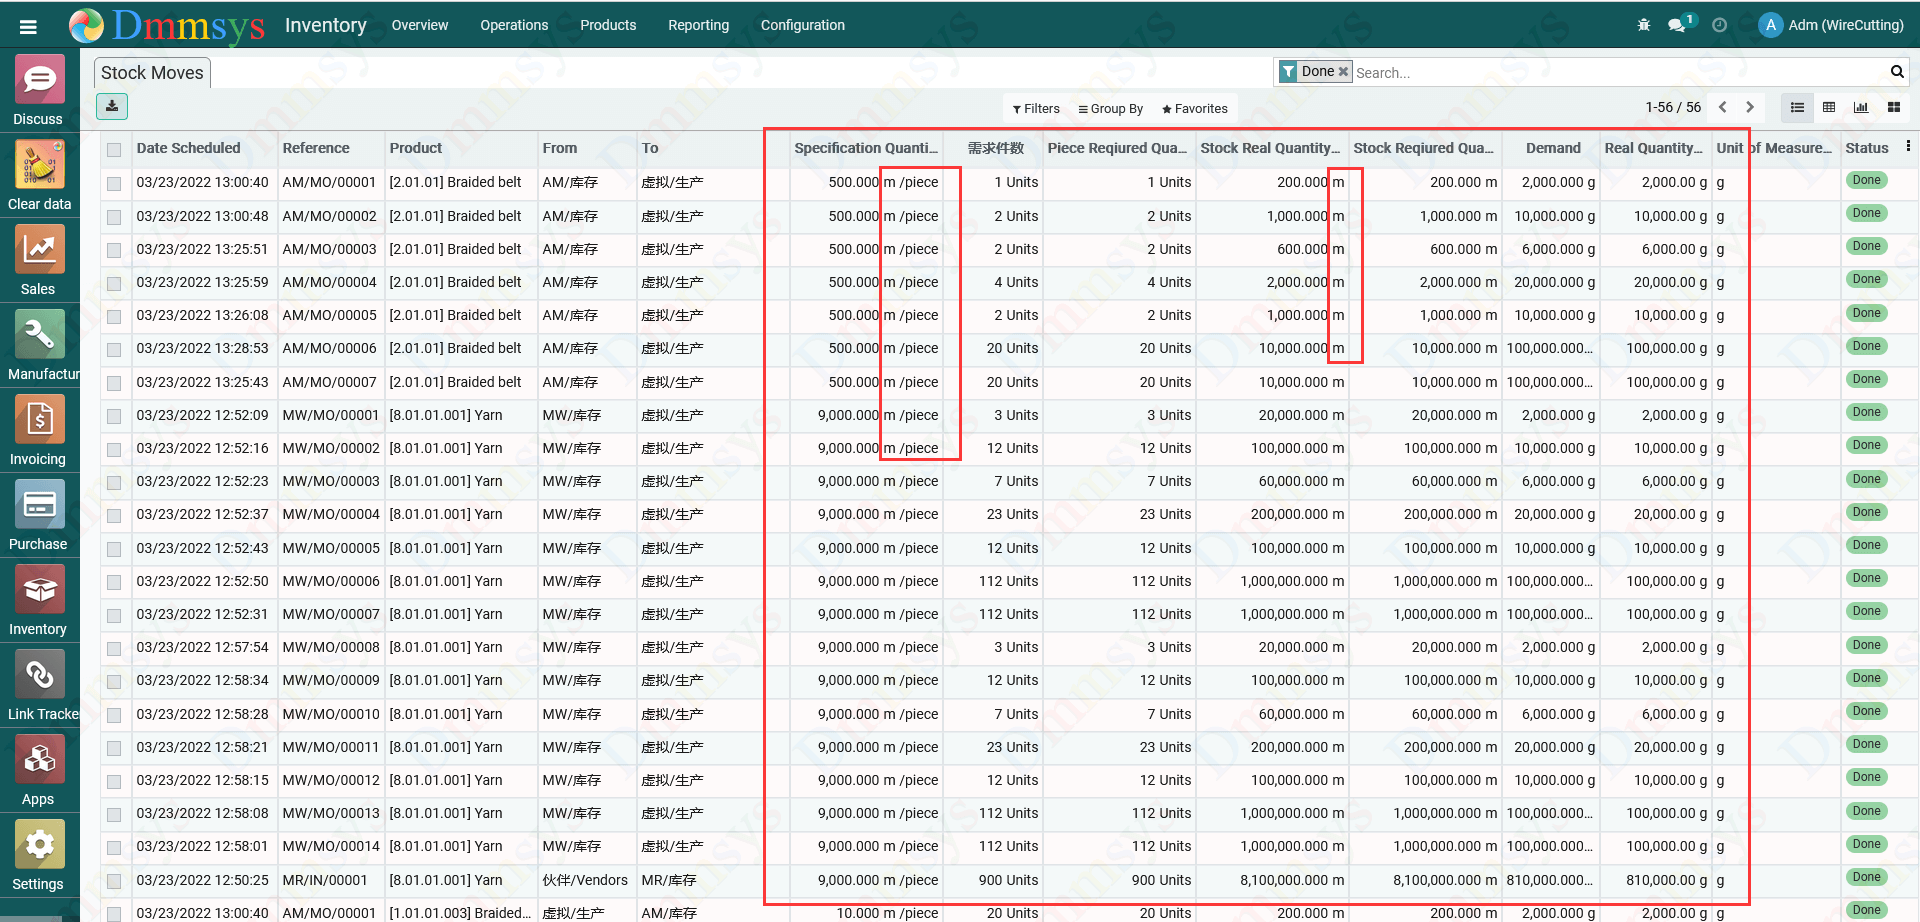The width and height of the screenshot is (1920, 922).
Task: Select the MW/MO/00001 row checkbox
Action: tap(114, 416)
